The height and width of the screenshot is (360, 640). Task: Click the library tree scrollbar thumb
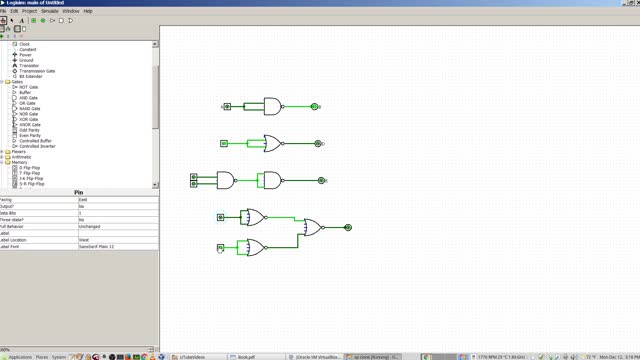pyautogui.click(x=155, y=97)
